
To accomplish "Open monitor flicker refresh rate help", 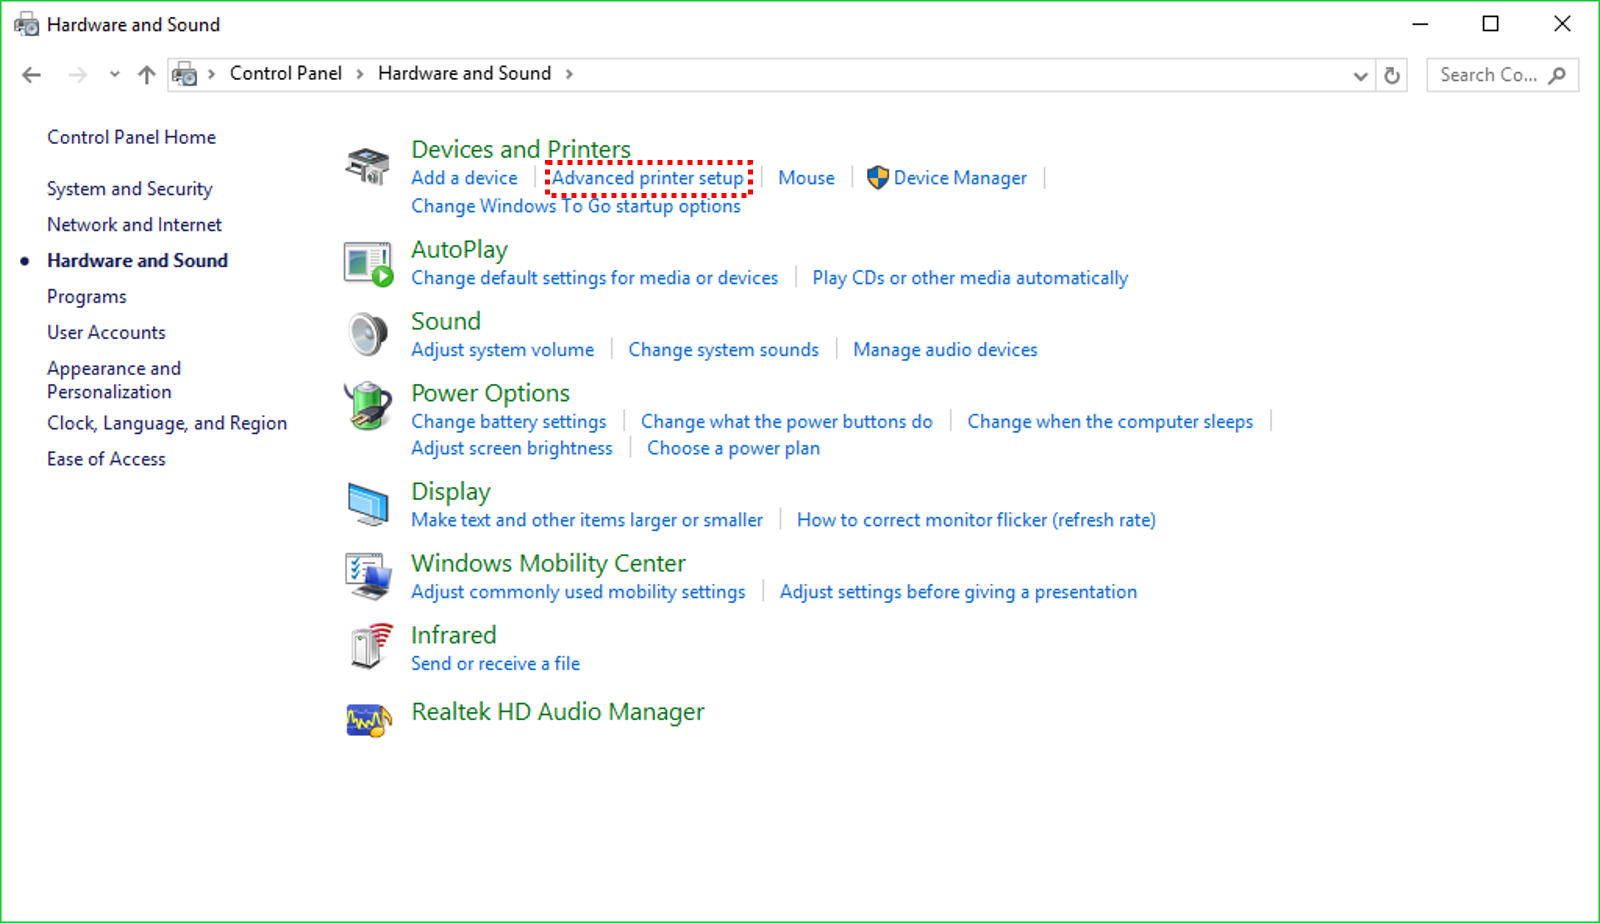I will (976, 520).
